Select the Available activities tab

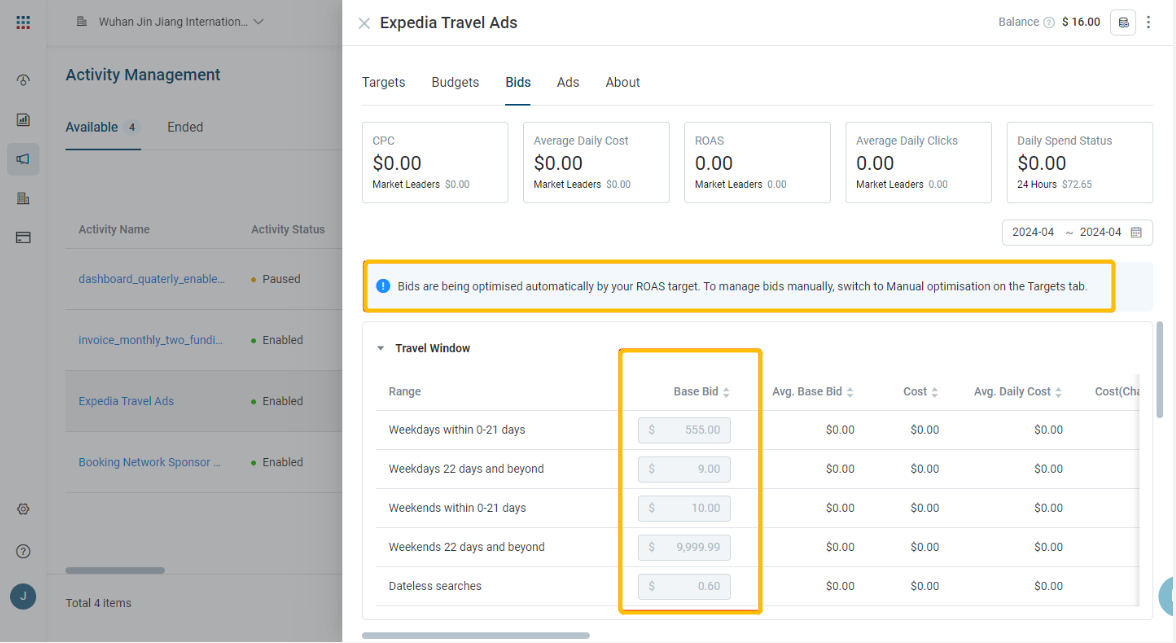pos(103,128)
